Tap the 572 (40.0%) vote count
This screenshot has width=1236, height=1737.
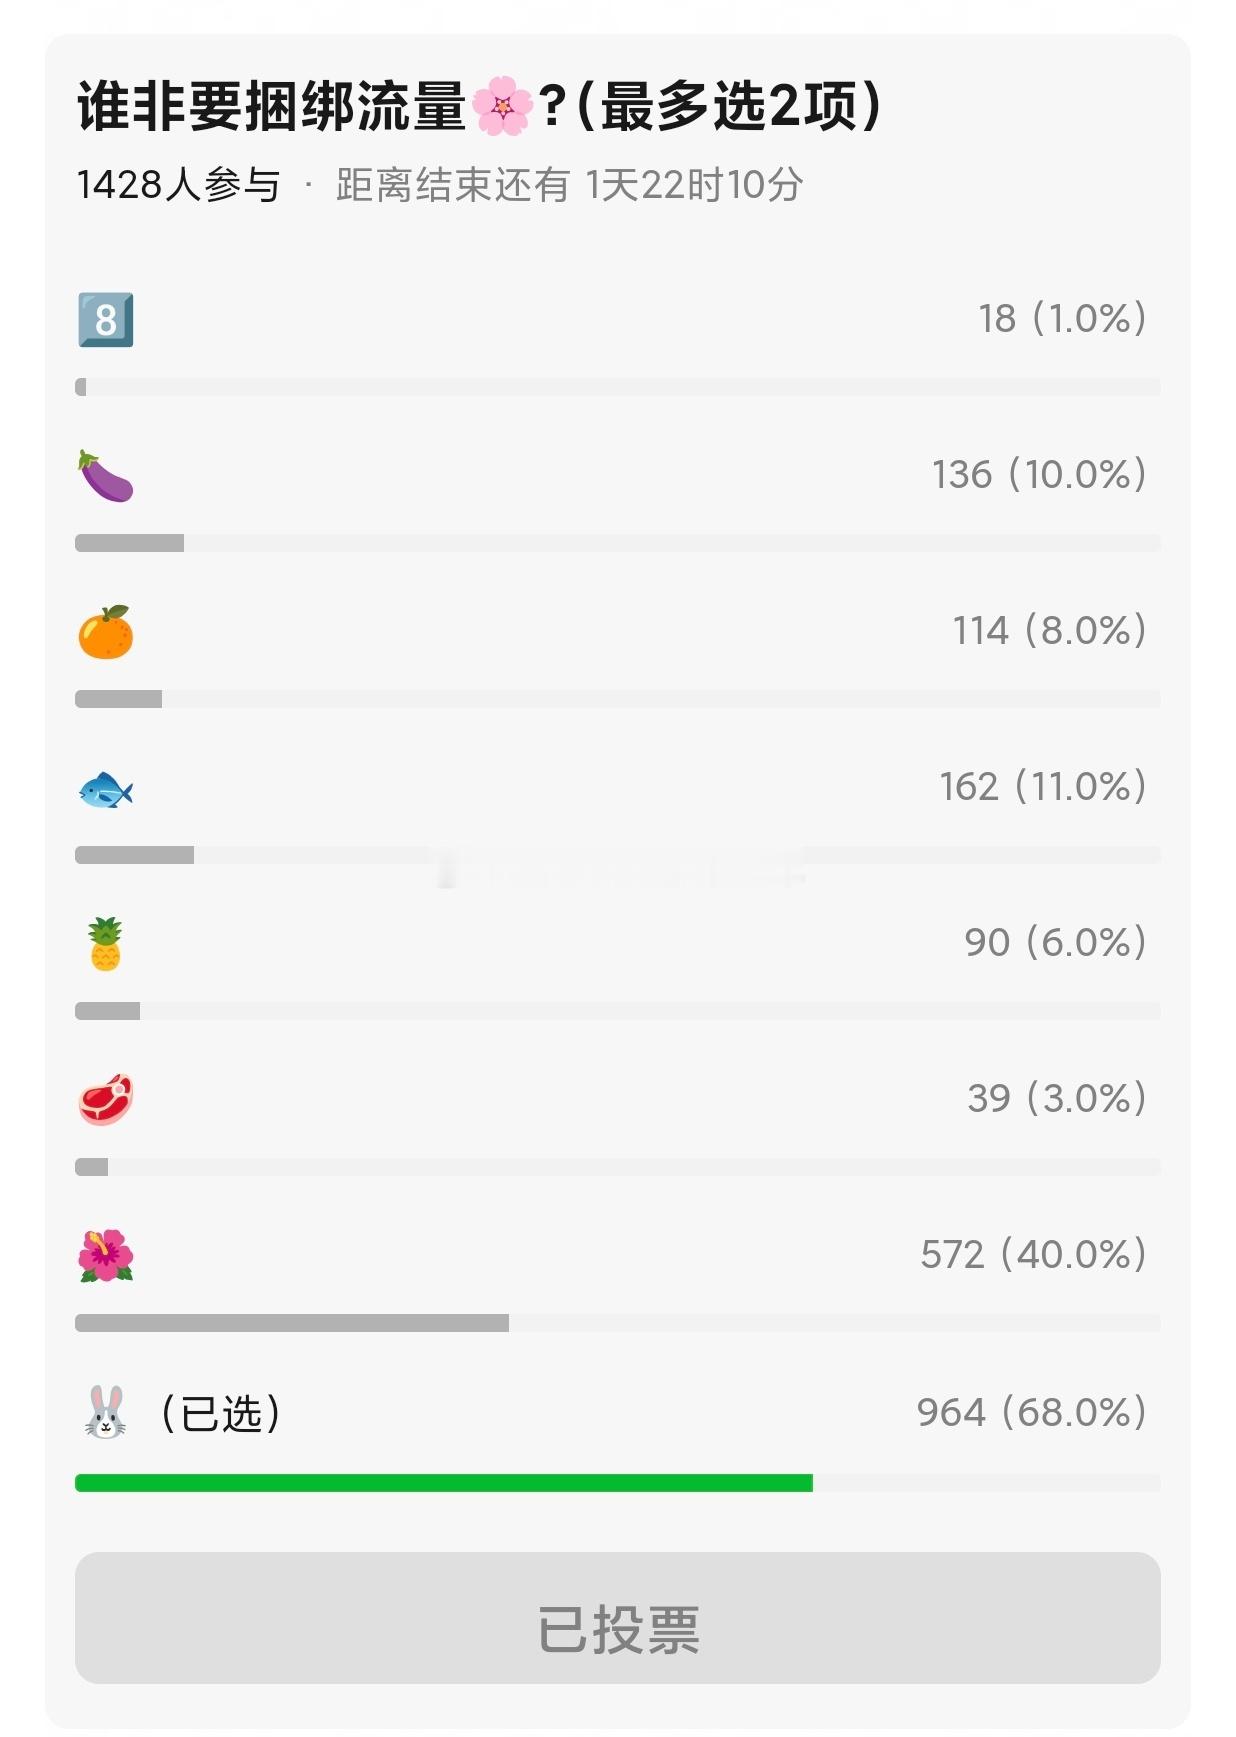tap(1033, 1254)
